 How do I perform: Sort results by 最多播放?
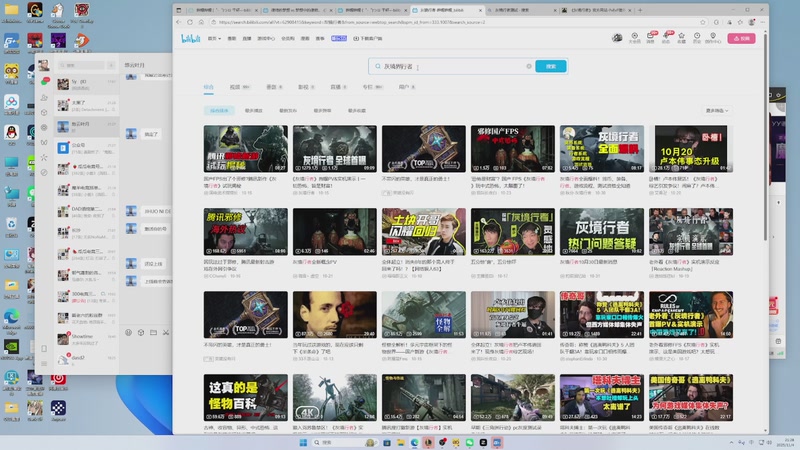[x=253, y=110]
